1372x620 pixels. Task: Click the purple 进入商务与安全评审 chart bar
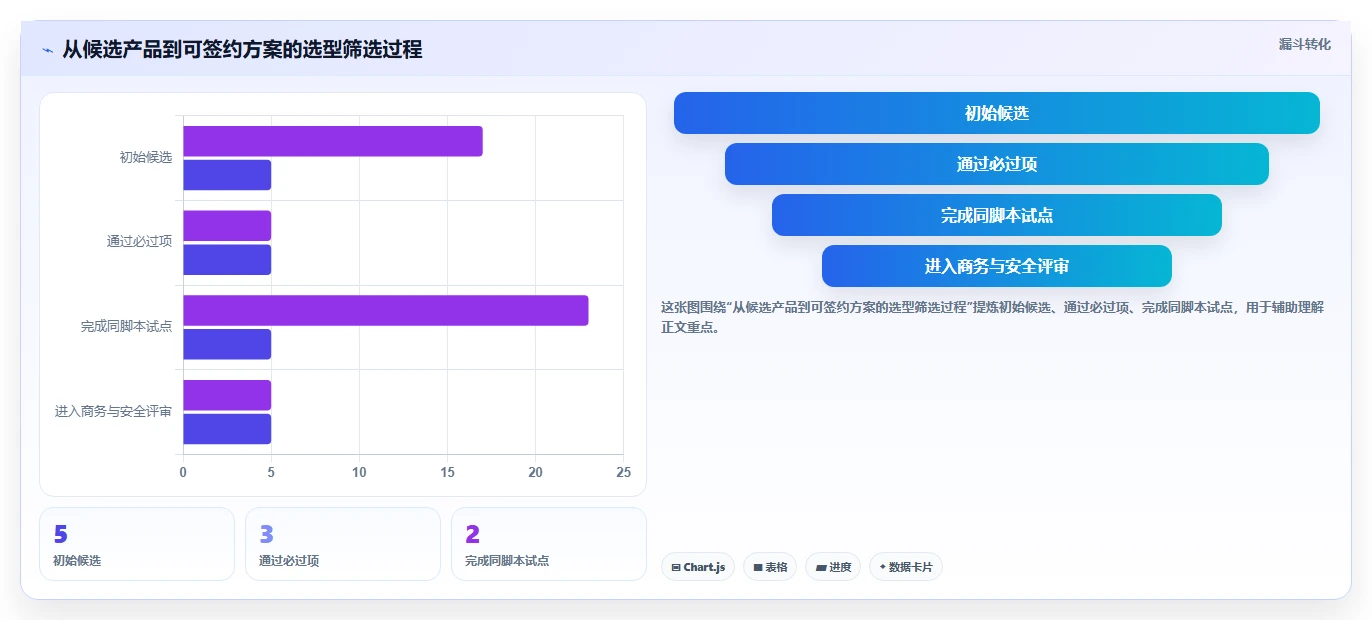(227, 395)
